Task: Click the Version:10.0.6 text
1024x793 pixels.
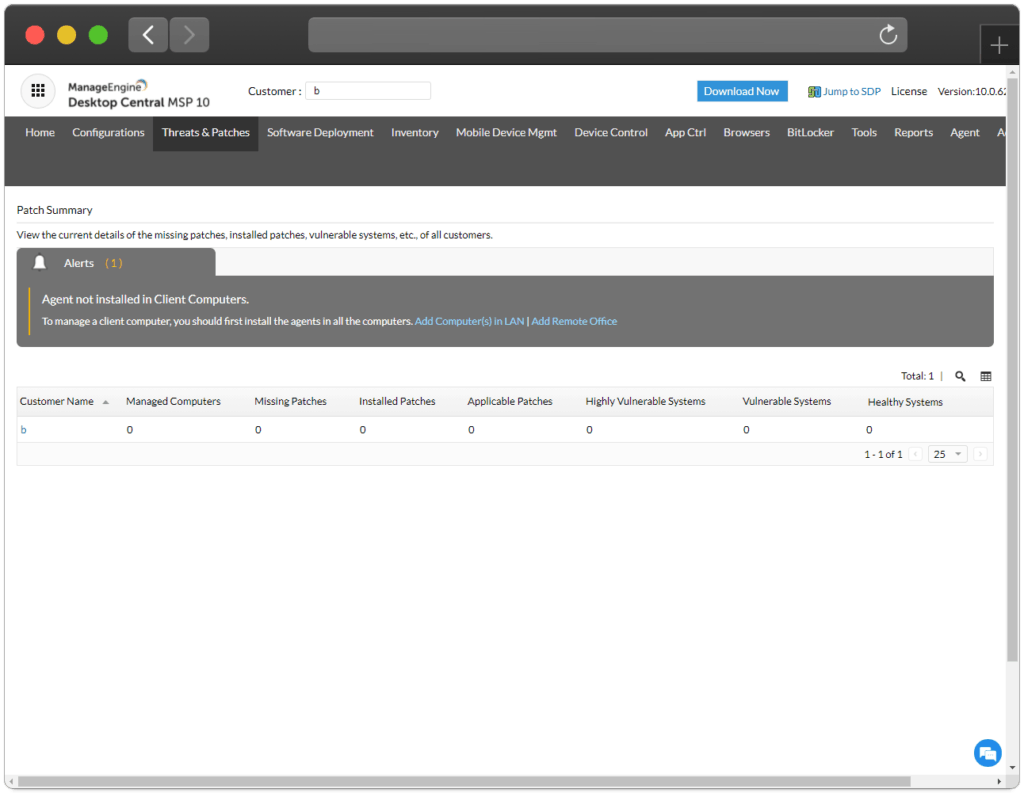Action: pyautogui.click(x=971, y=91)
